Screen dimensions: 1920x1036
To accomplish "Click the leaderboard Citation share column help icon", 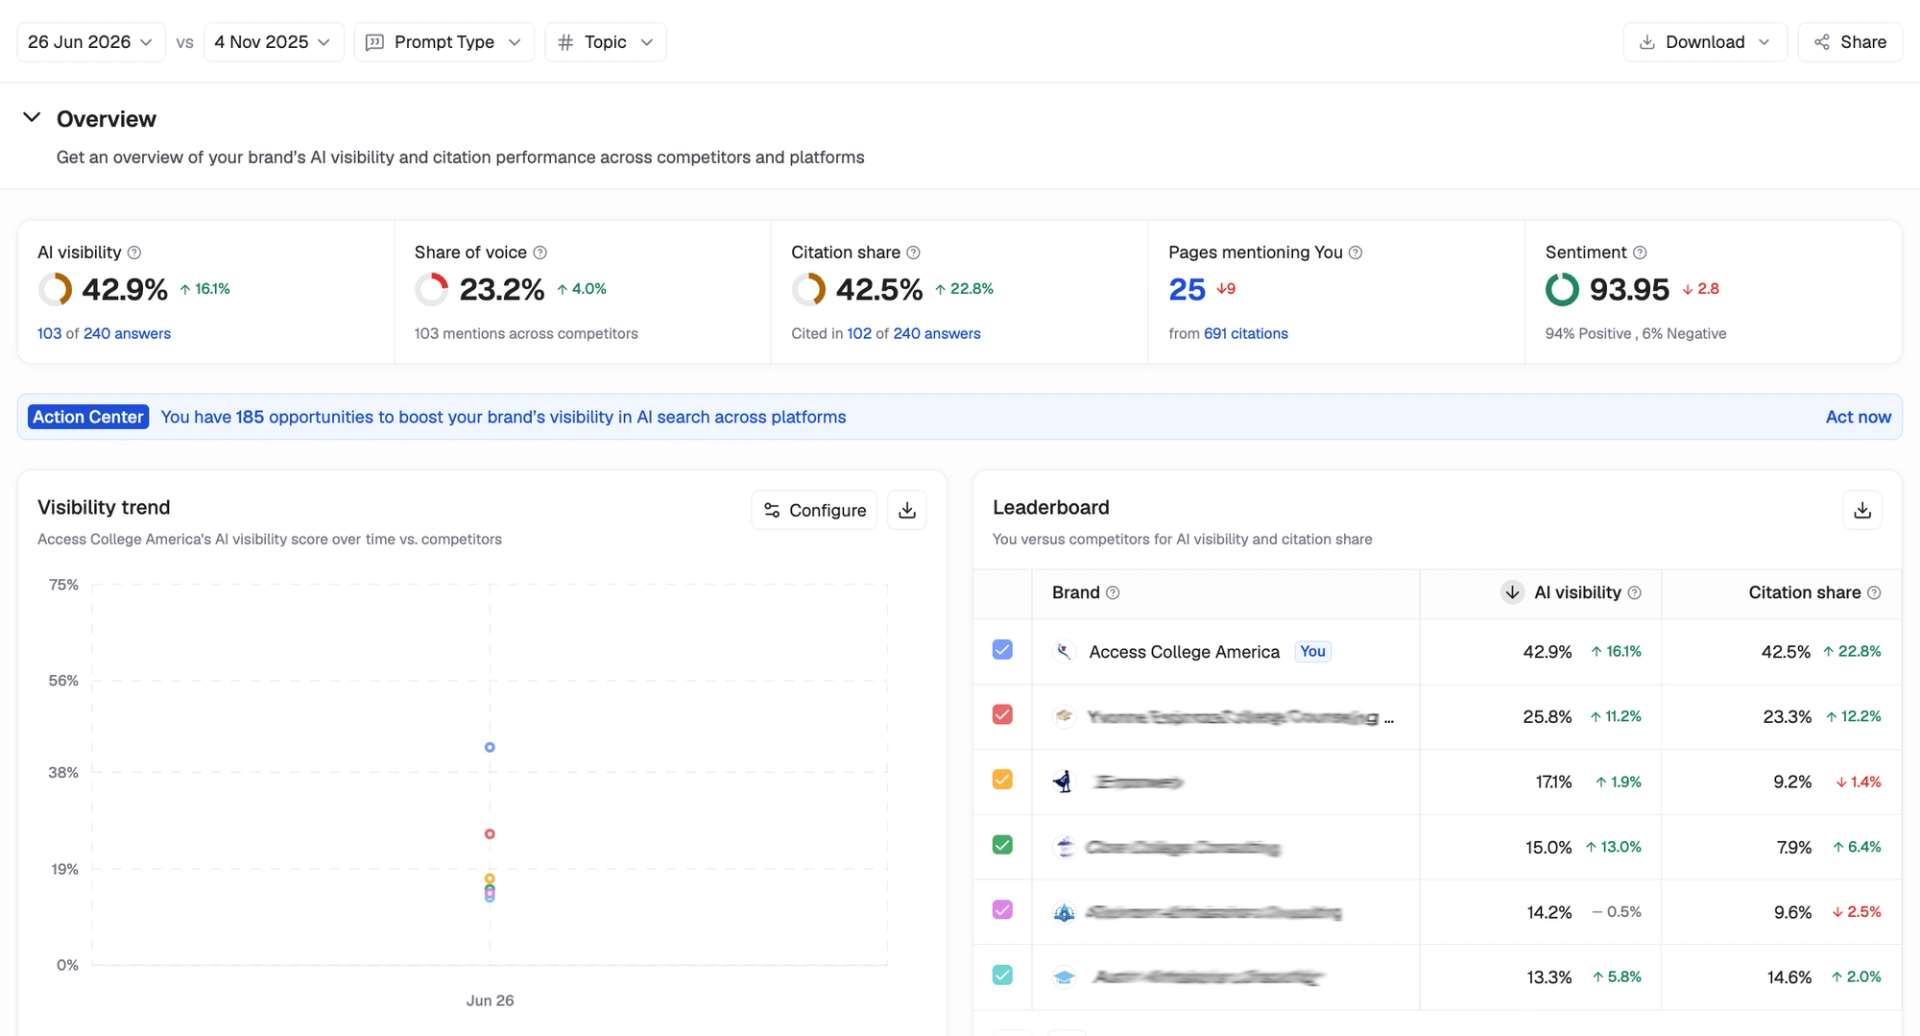I will pyautogui.click(x=1874, y=593).
